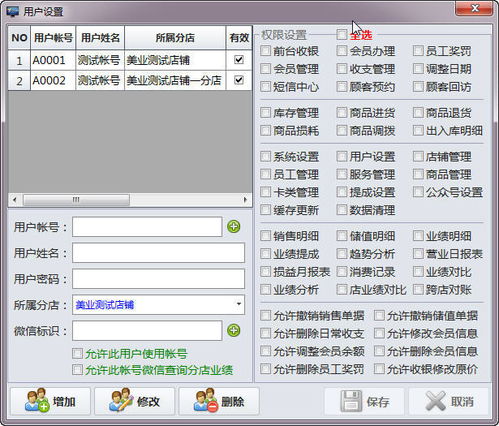The image size is (499, 426).
Task: Click the 用户帐号 column header
Action: point(53,38)
